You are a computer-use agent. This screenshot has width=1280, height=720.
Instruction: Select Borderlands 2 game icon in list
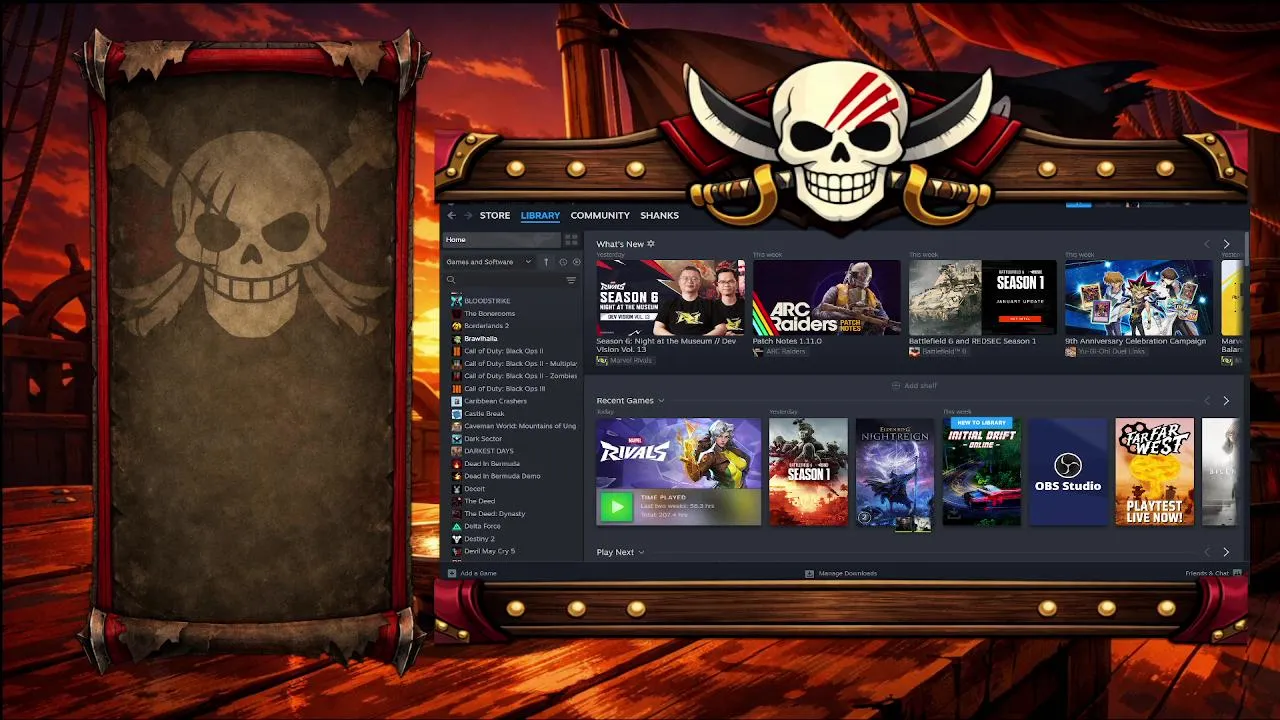point(456,326)
